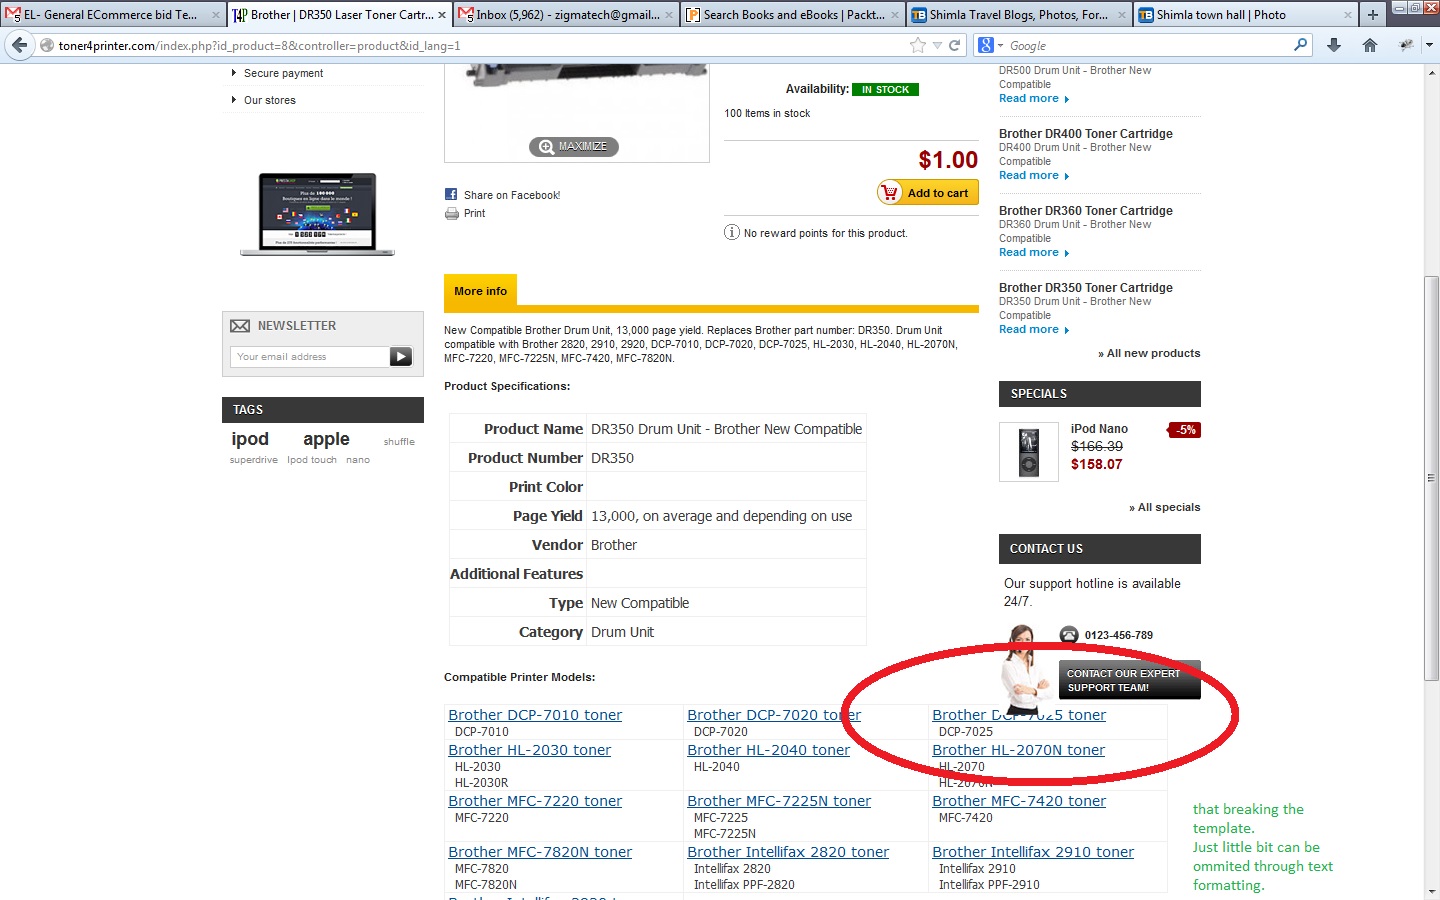Image resolution: width=1440 pixels, height=900 pixels.
Task: Click the Google search input field
Action: [x=1148, y=45]
